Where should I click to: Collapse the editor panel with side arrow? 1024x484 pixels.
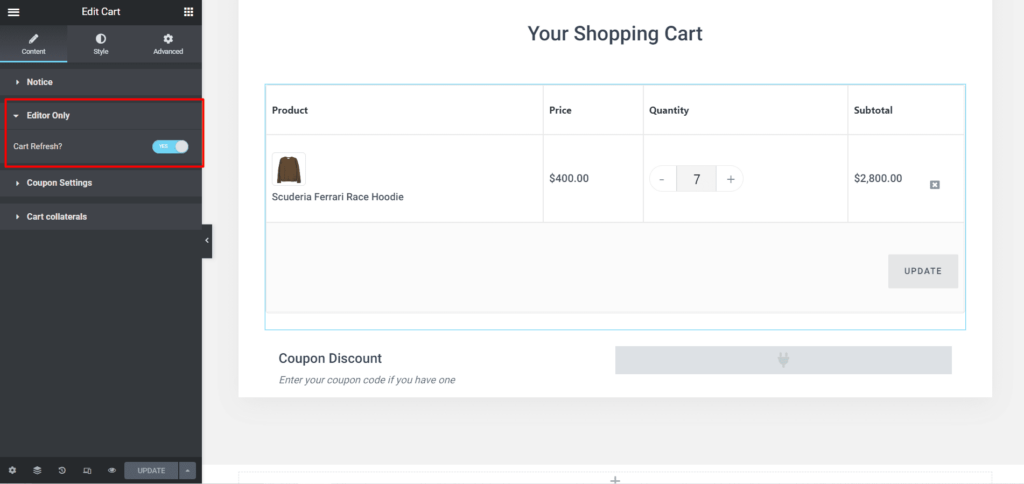click(207, 240)
